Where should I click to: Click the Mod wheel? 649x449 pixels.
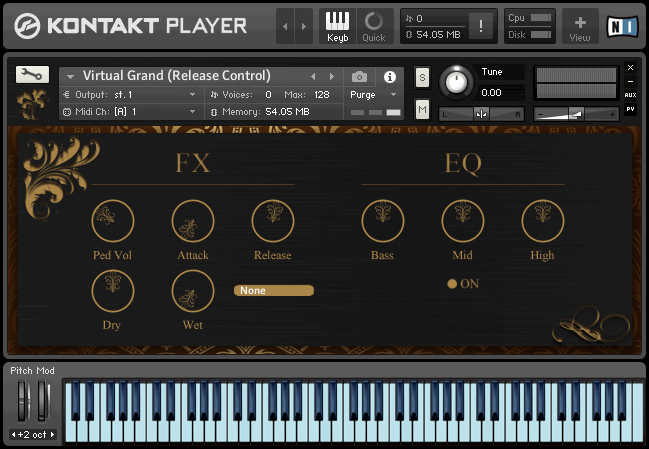(x=43, y=401)
